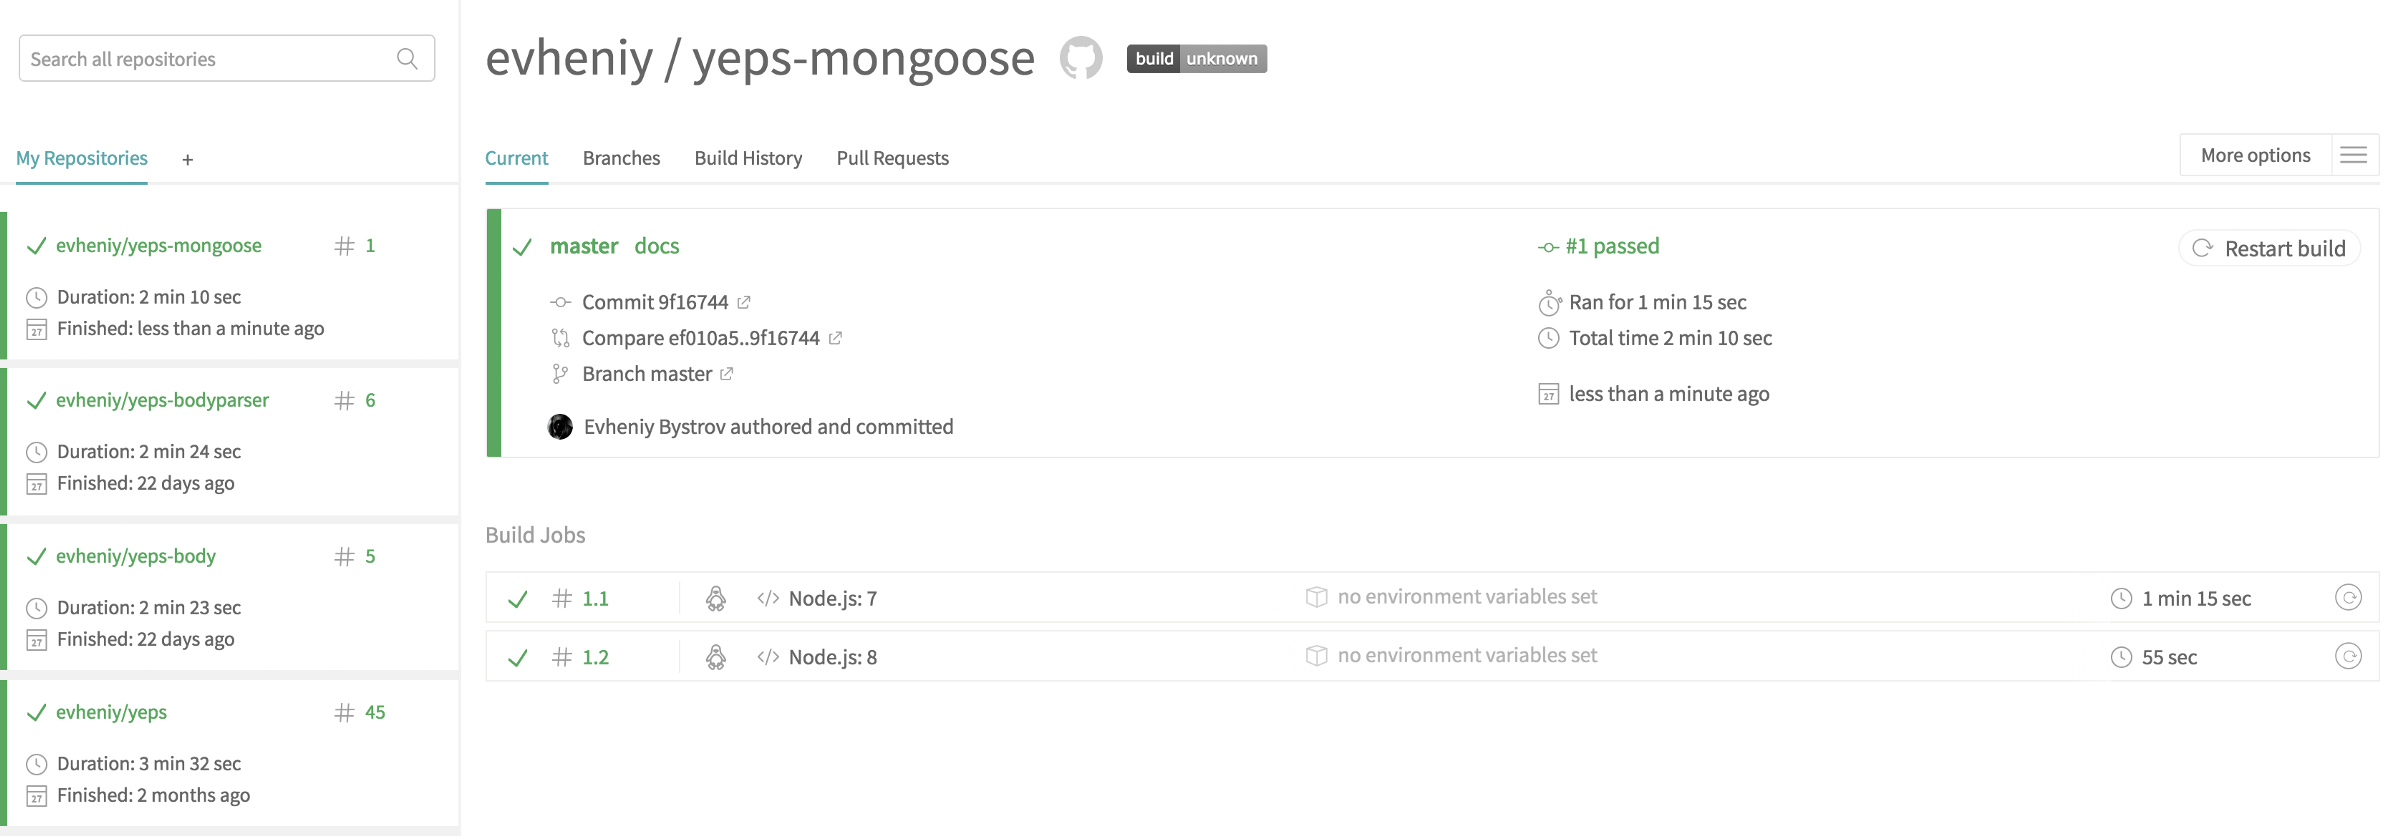This screenshot has width=2400, height=836.
Task: Open the More options hamburger menu
Action: (x=2354, y=155)
